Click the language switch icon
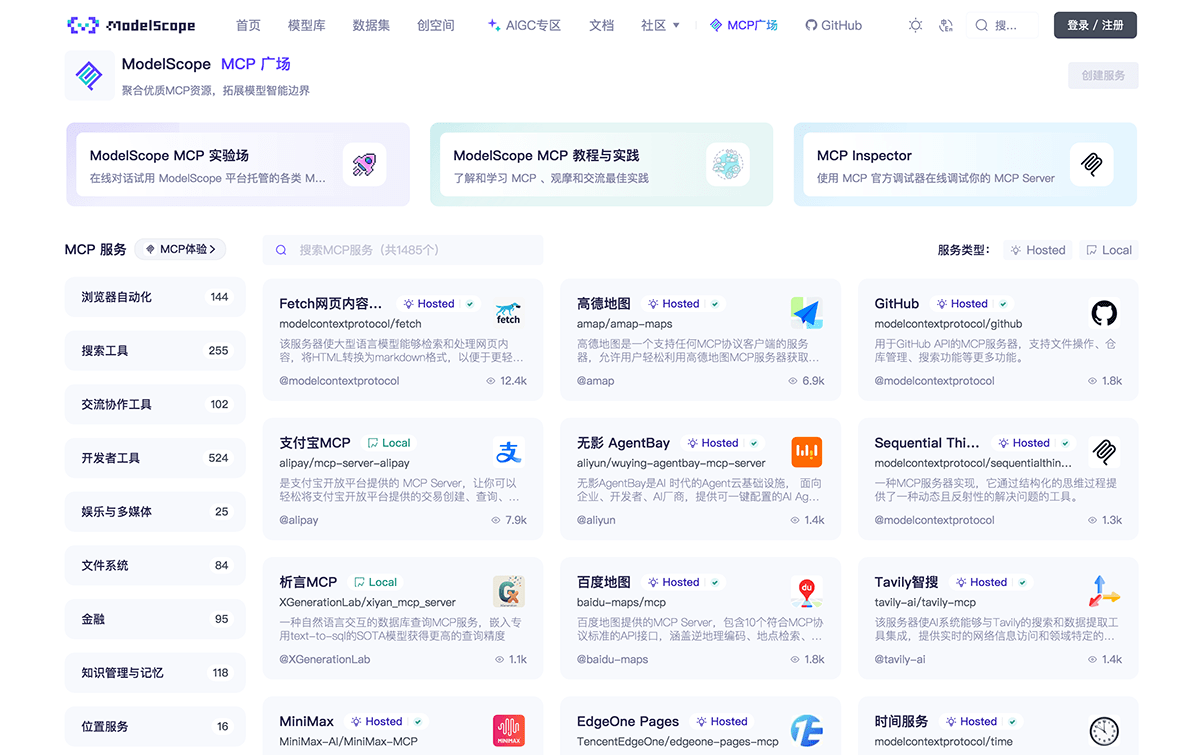Screen dimensions: 1200x755 pos(946,25)
